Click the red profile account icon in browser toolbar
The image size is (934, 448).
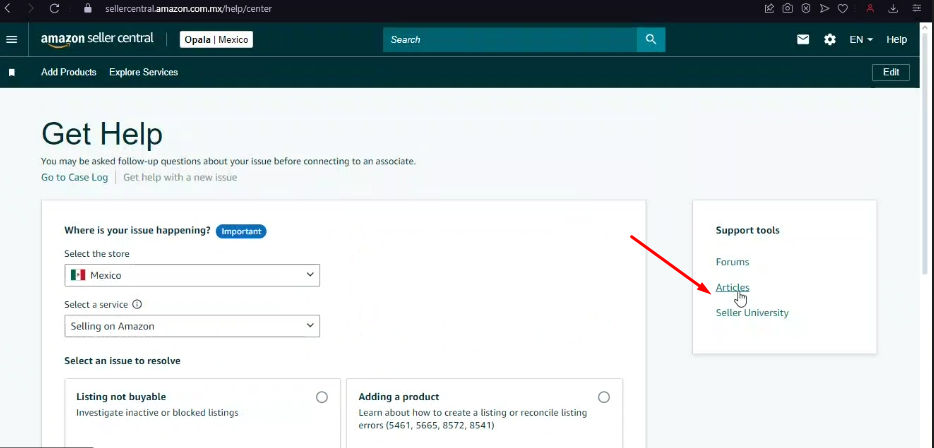tap(870, 8)
